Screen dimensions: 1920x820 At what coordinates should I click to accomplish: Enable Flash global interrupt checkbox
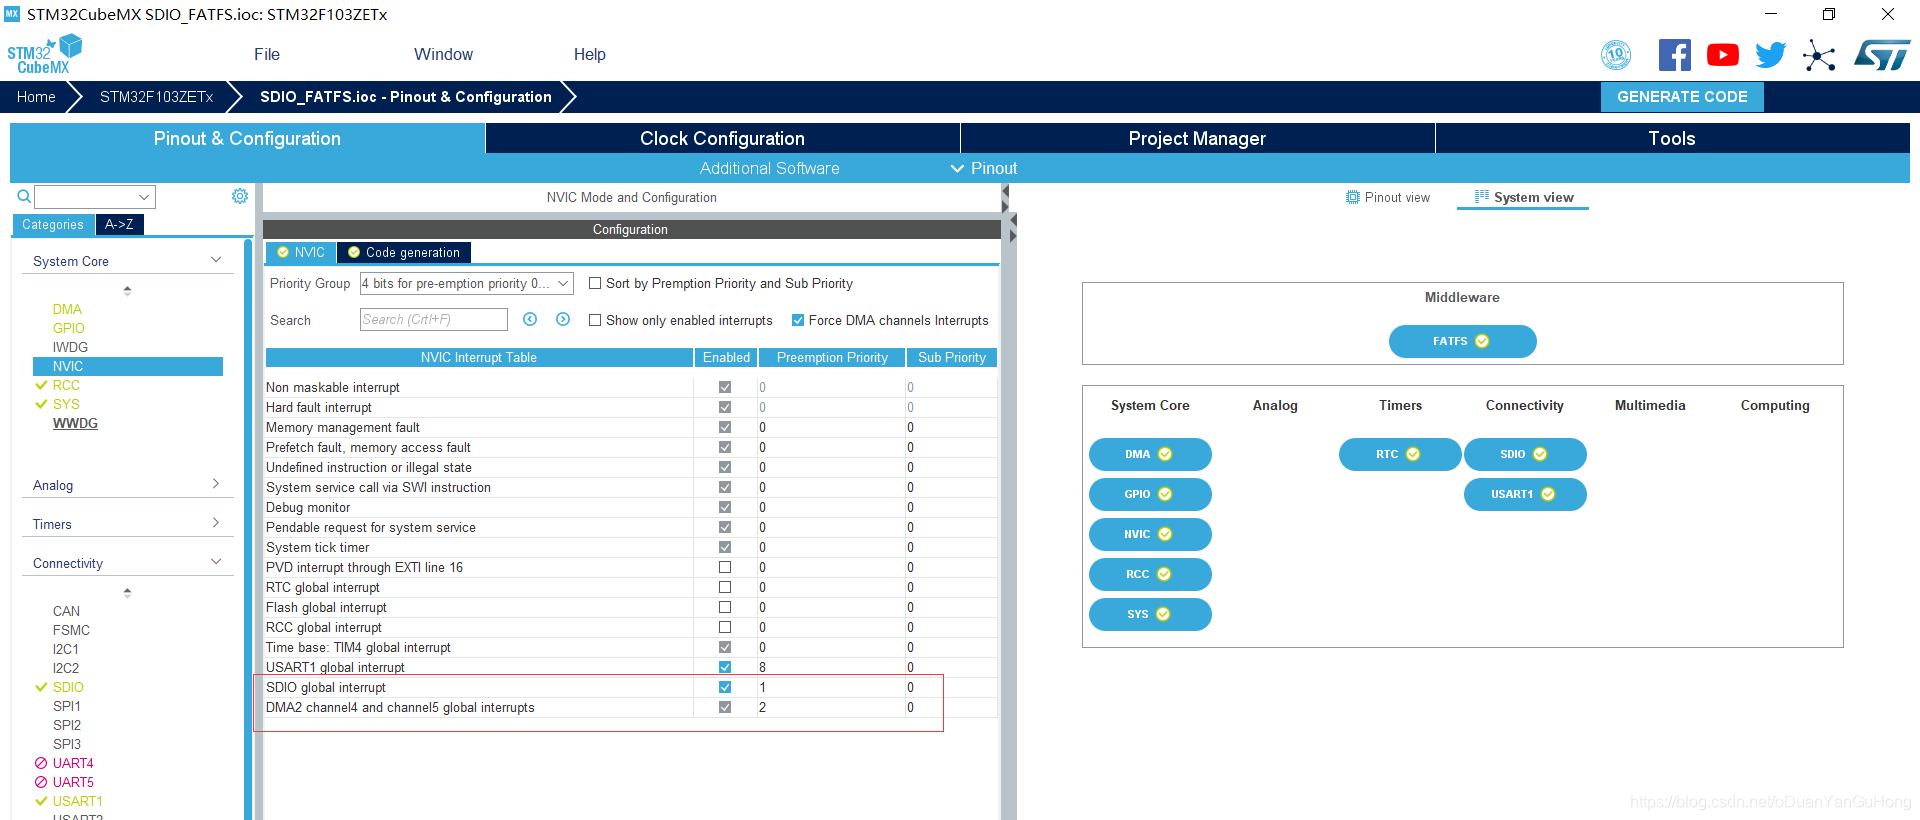(725, 607)
